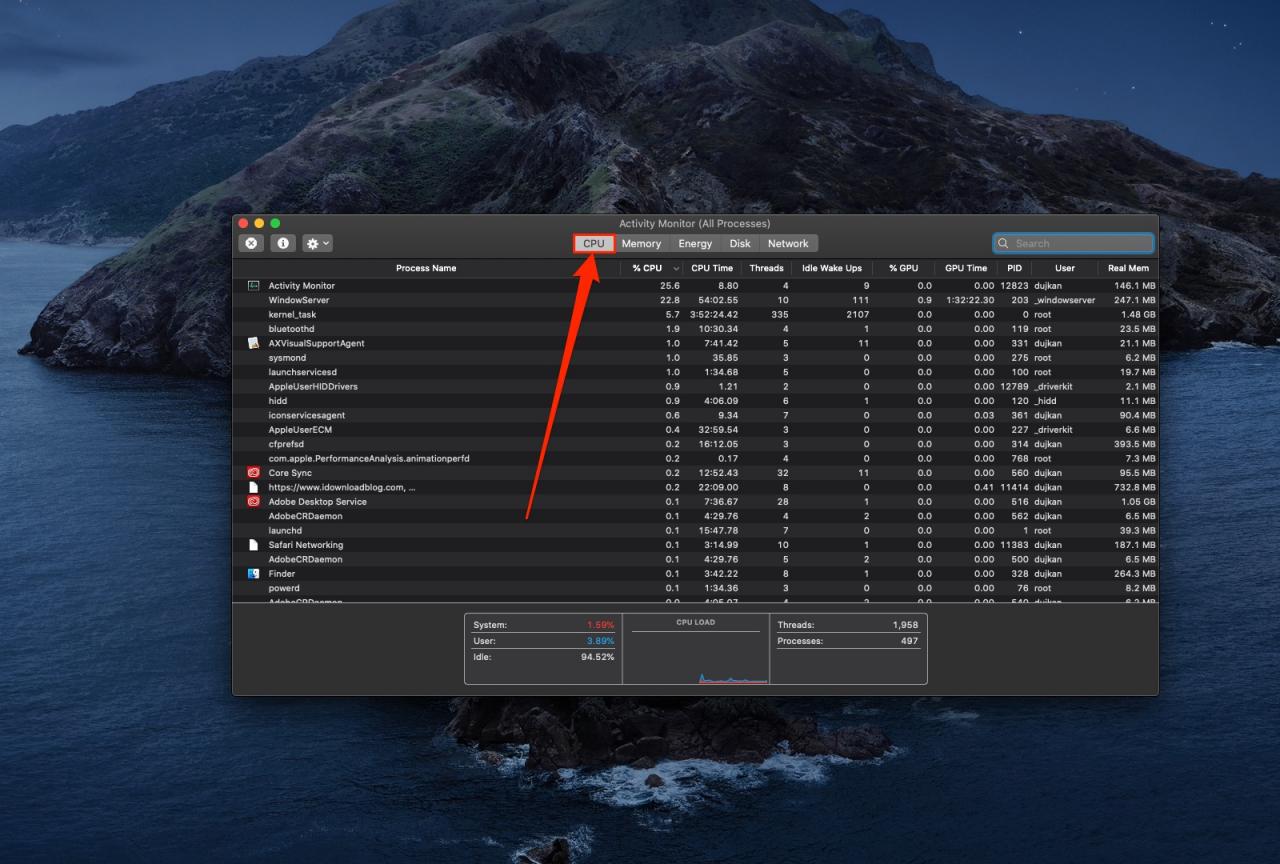This screenshot has height=864, width=1280.
Task: Sort by the Process Name column header
Action: (426, 268)
